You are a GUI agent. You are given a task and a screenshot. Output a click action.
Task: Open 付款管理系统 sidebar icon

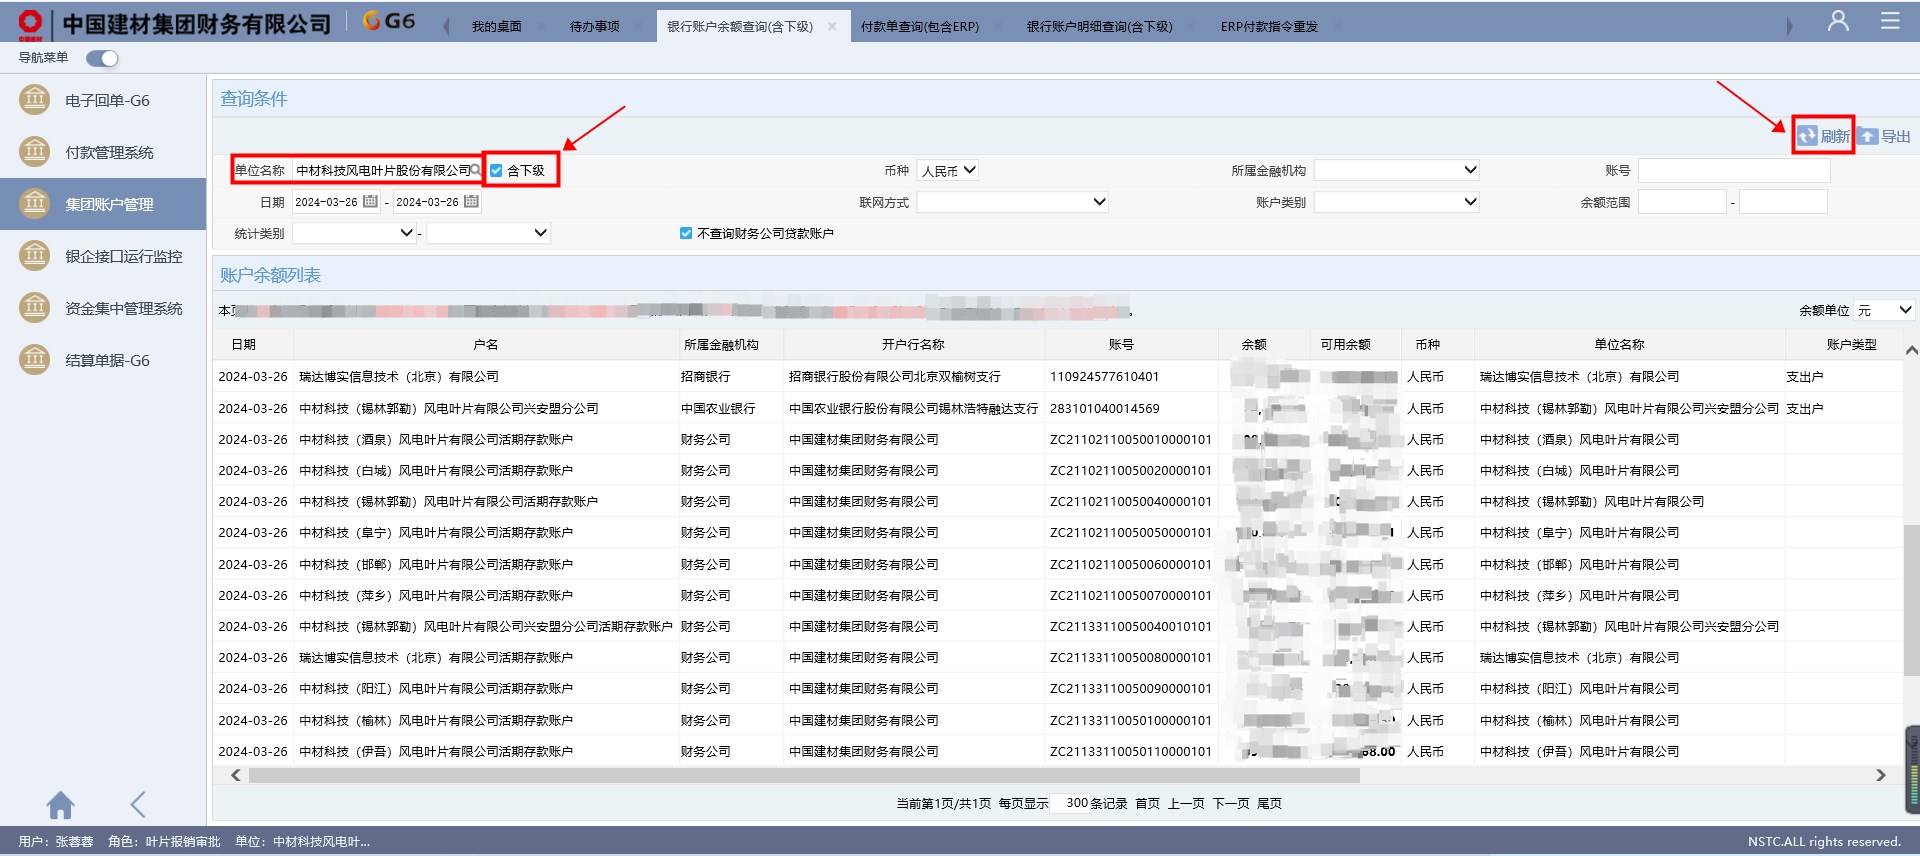[x=35, y=152]
